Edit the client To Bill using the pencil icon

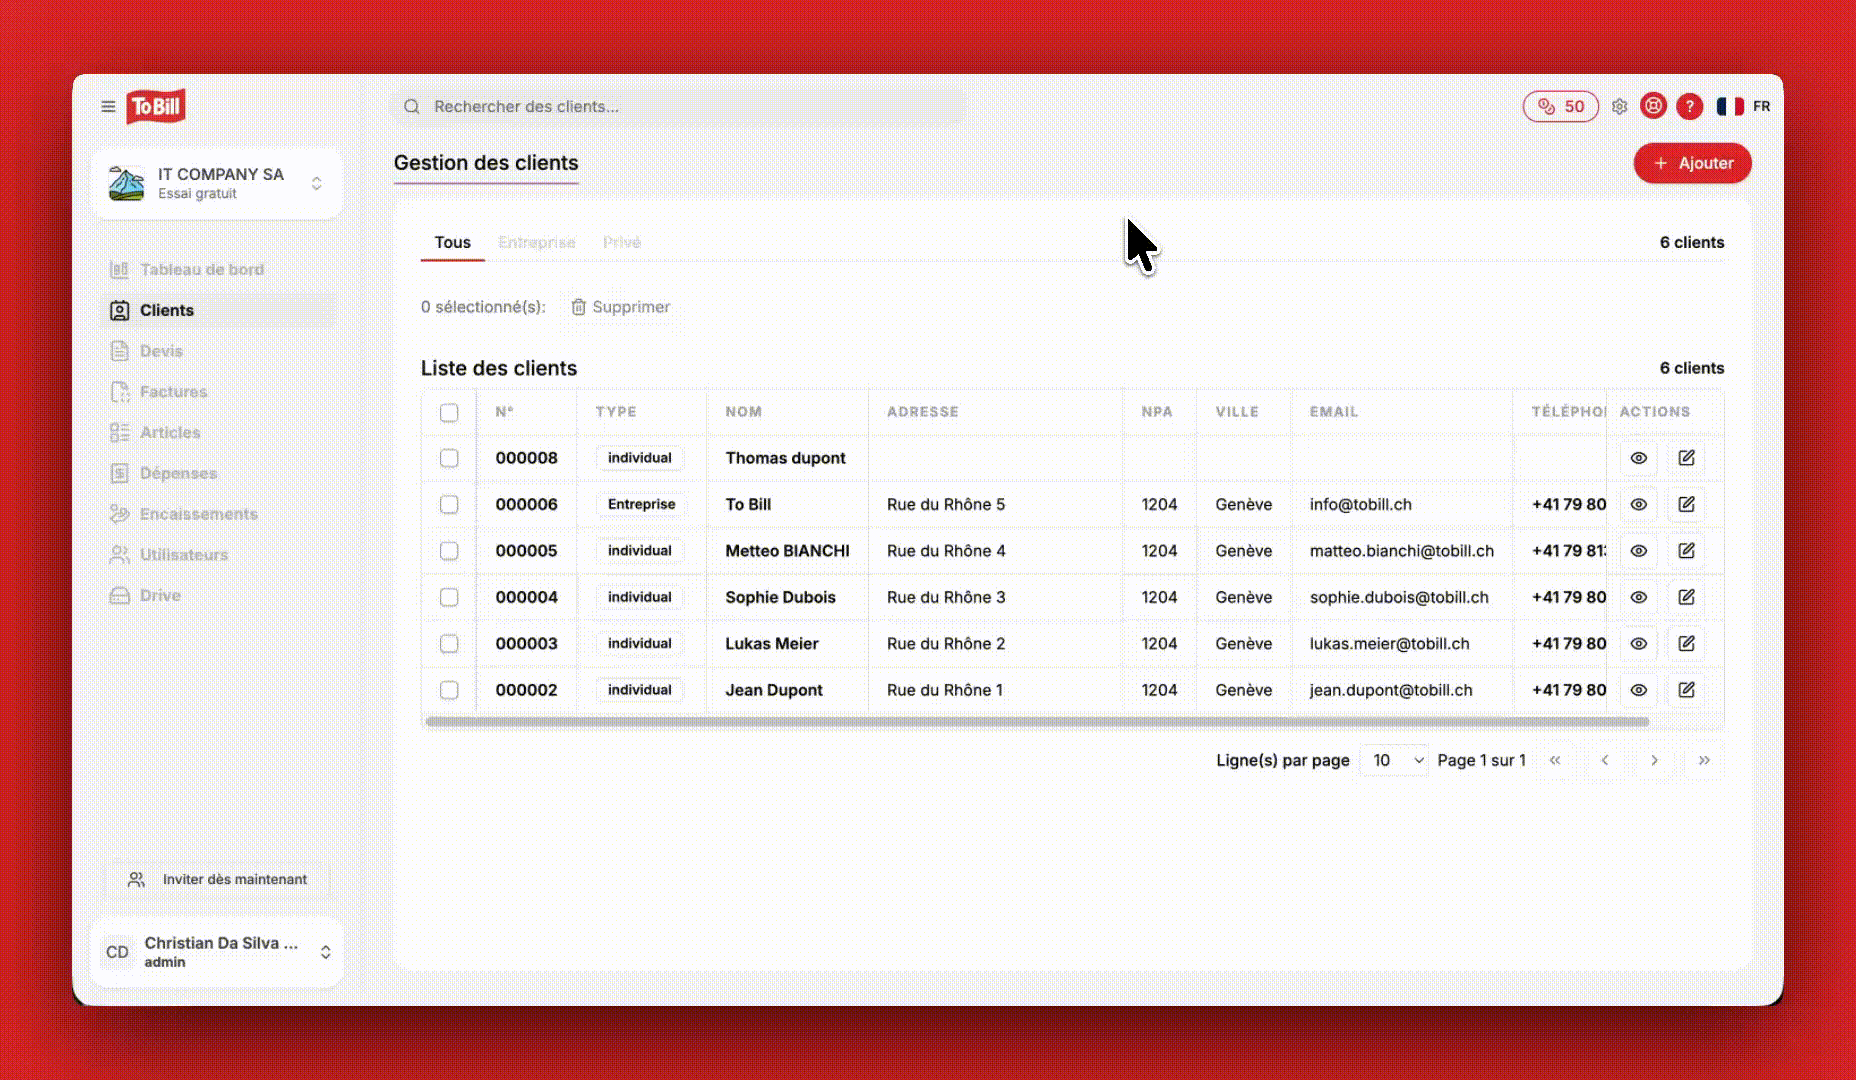tap(1687, 504)
